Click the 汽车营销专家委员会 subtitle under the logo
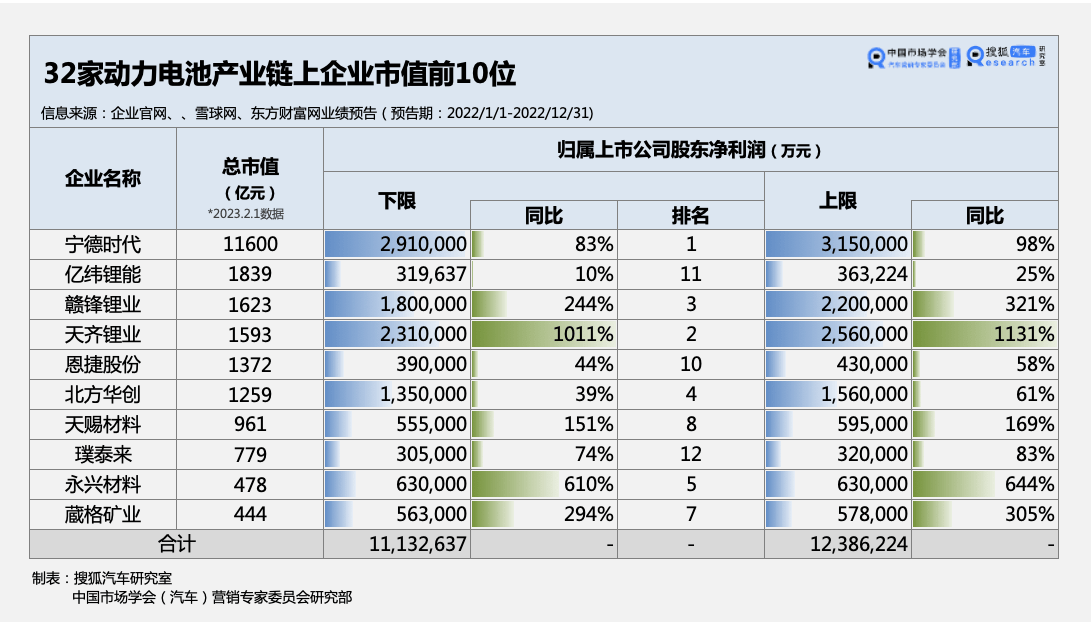The width and height of the screenshot is (1091, 622). [916, 63]
